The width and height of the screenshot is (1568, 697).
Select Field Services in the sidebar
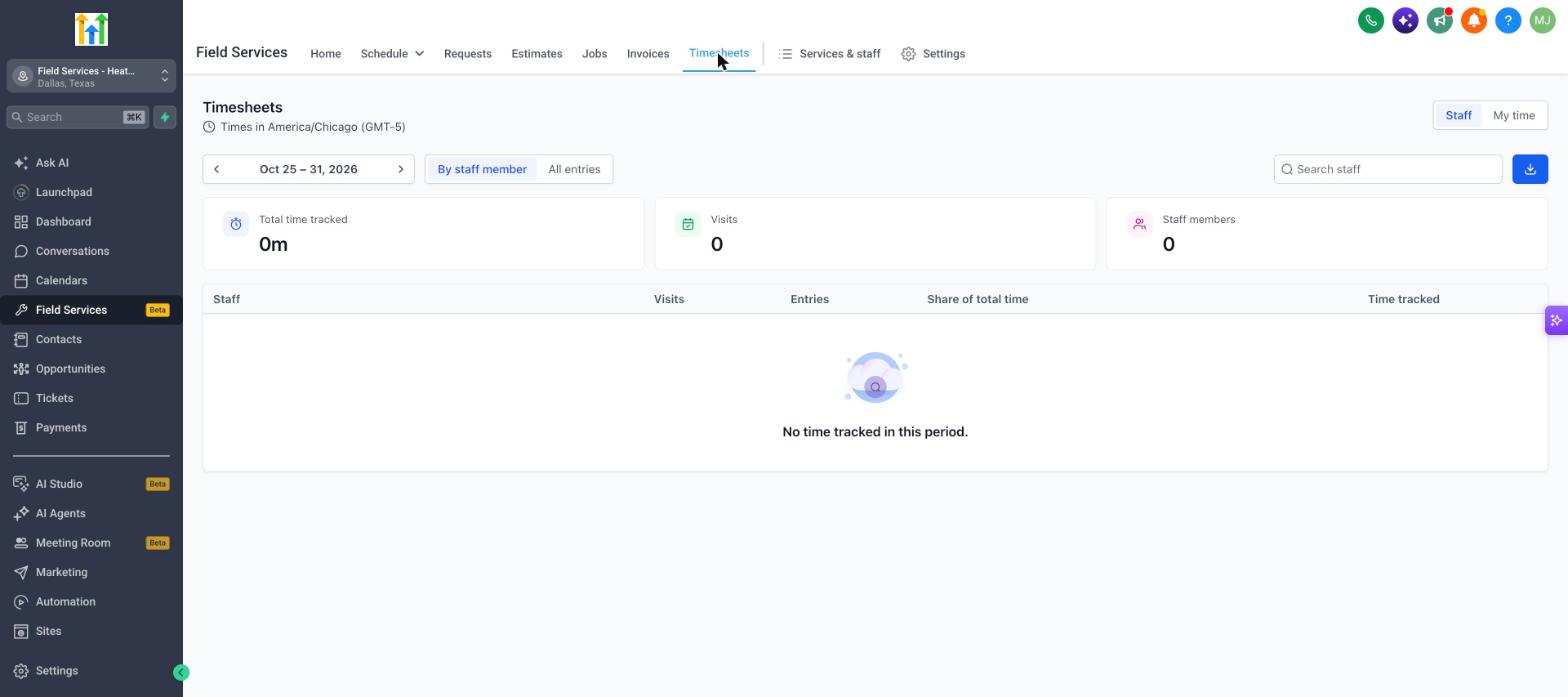91,310
